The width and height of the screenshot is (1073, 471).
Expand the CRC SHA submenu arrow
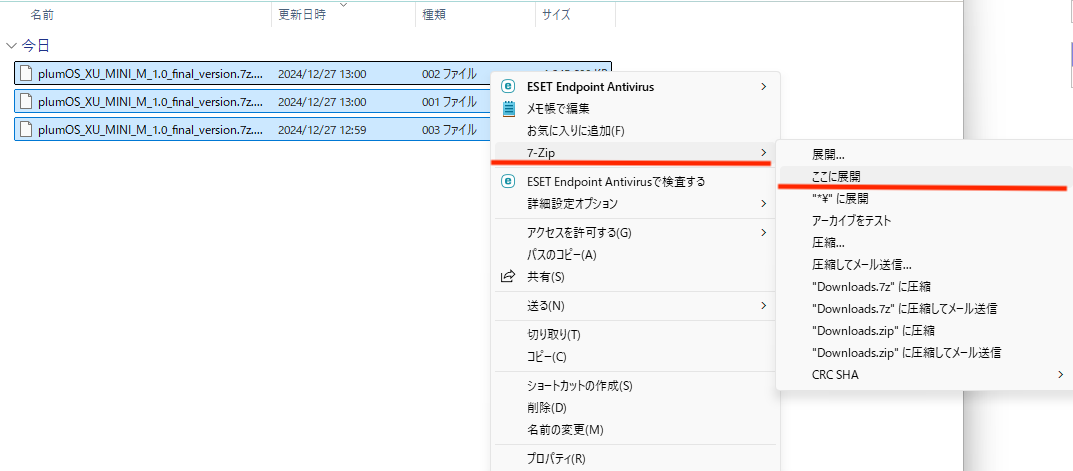[1060, 375]
